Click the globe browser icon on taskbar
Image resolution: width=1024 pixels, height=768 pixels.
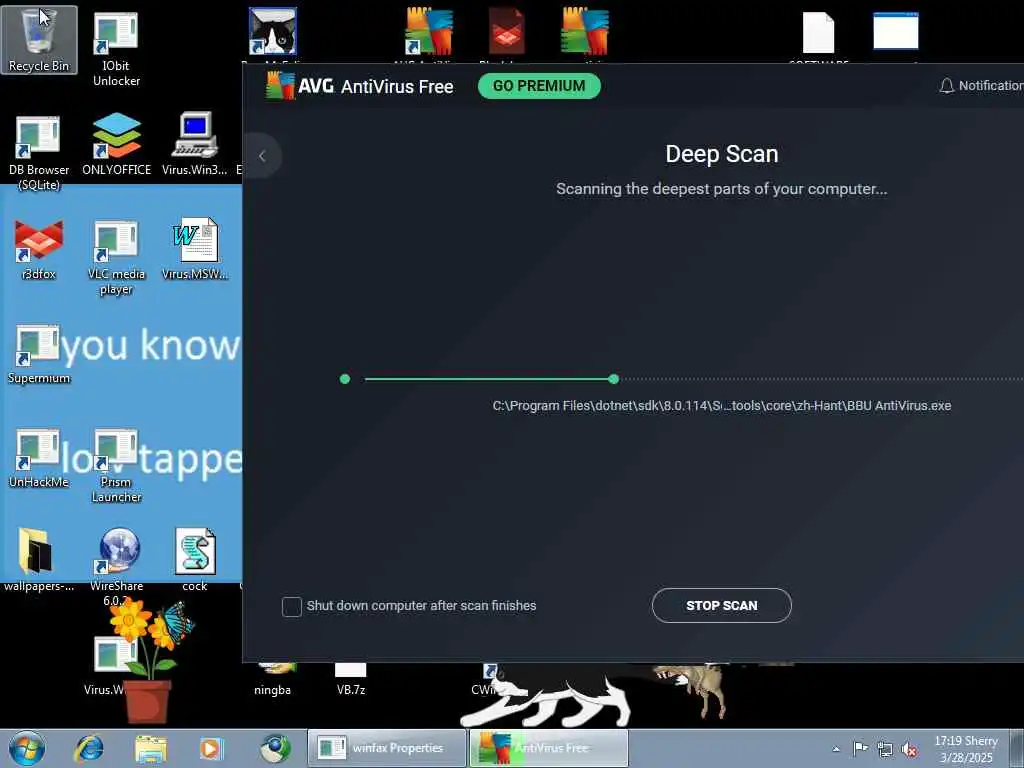[275, 749]
